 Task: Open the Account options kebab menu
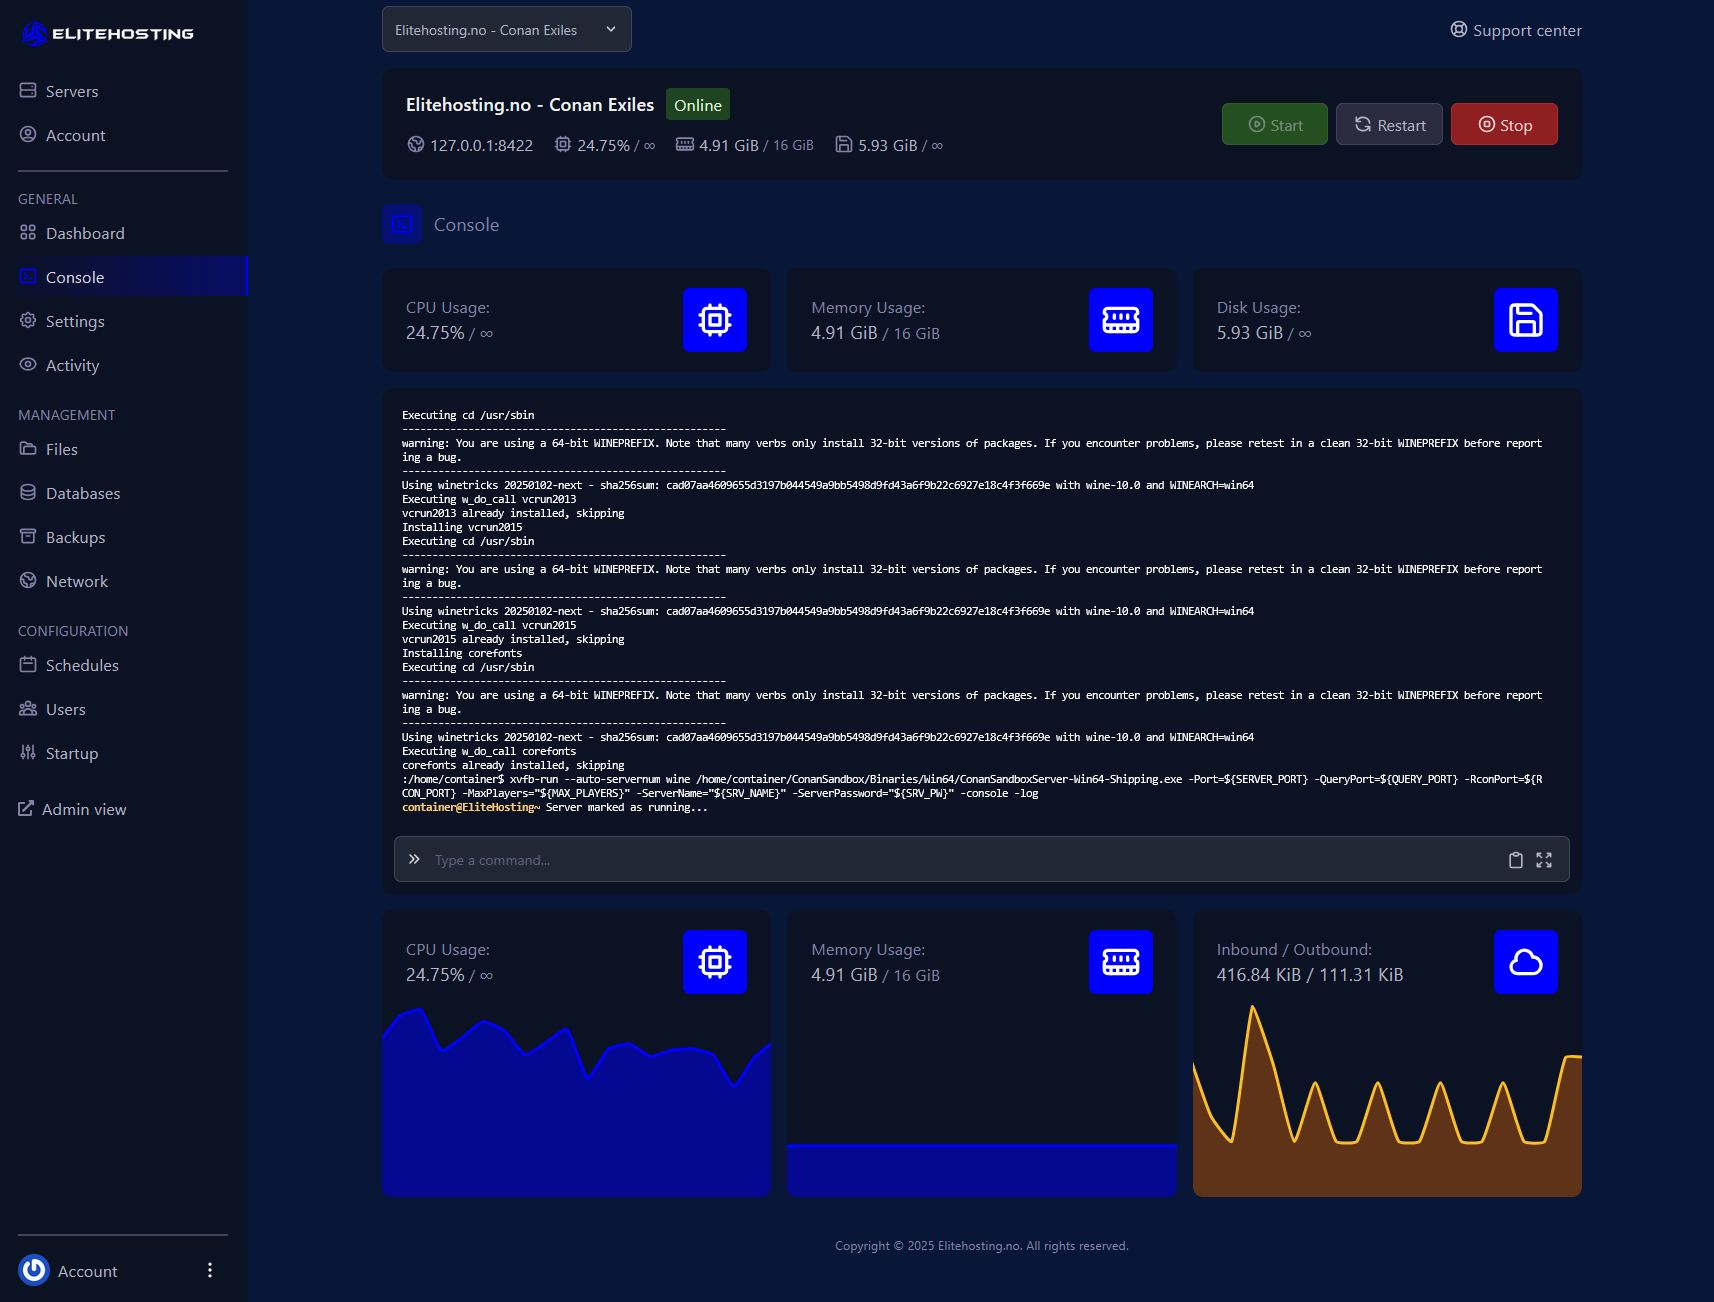210,1270
